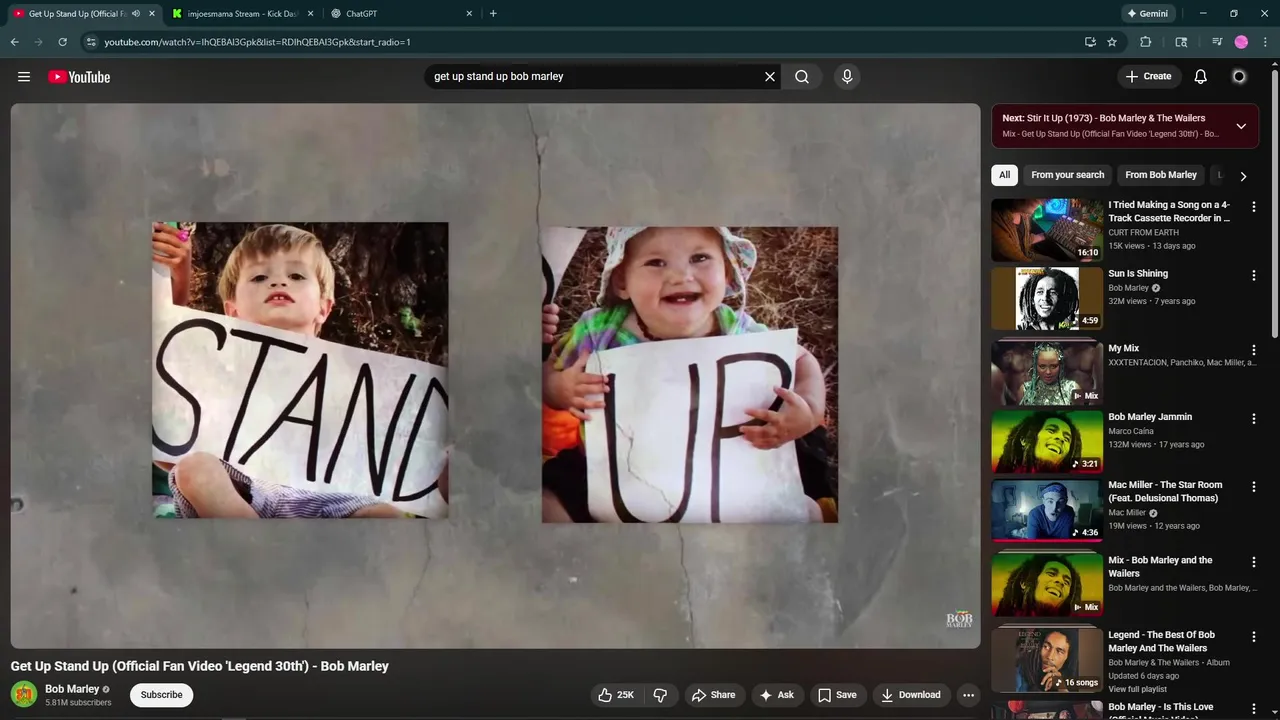This screenshot has height=720, width=1280.
Task: Open YouTube notifications bell
Action: coord(1201,76)
